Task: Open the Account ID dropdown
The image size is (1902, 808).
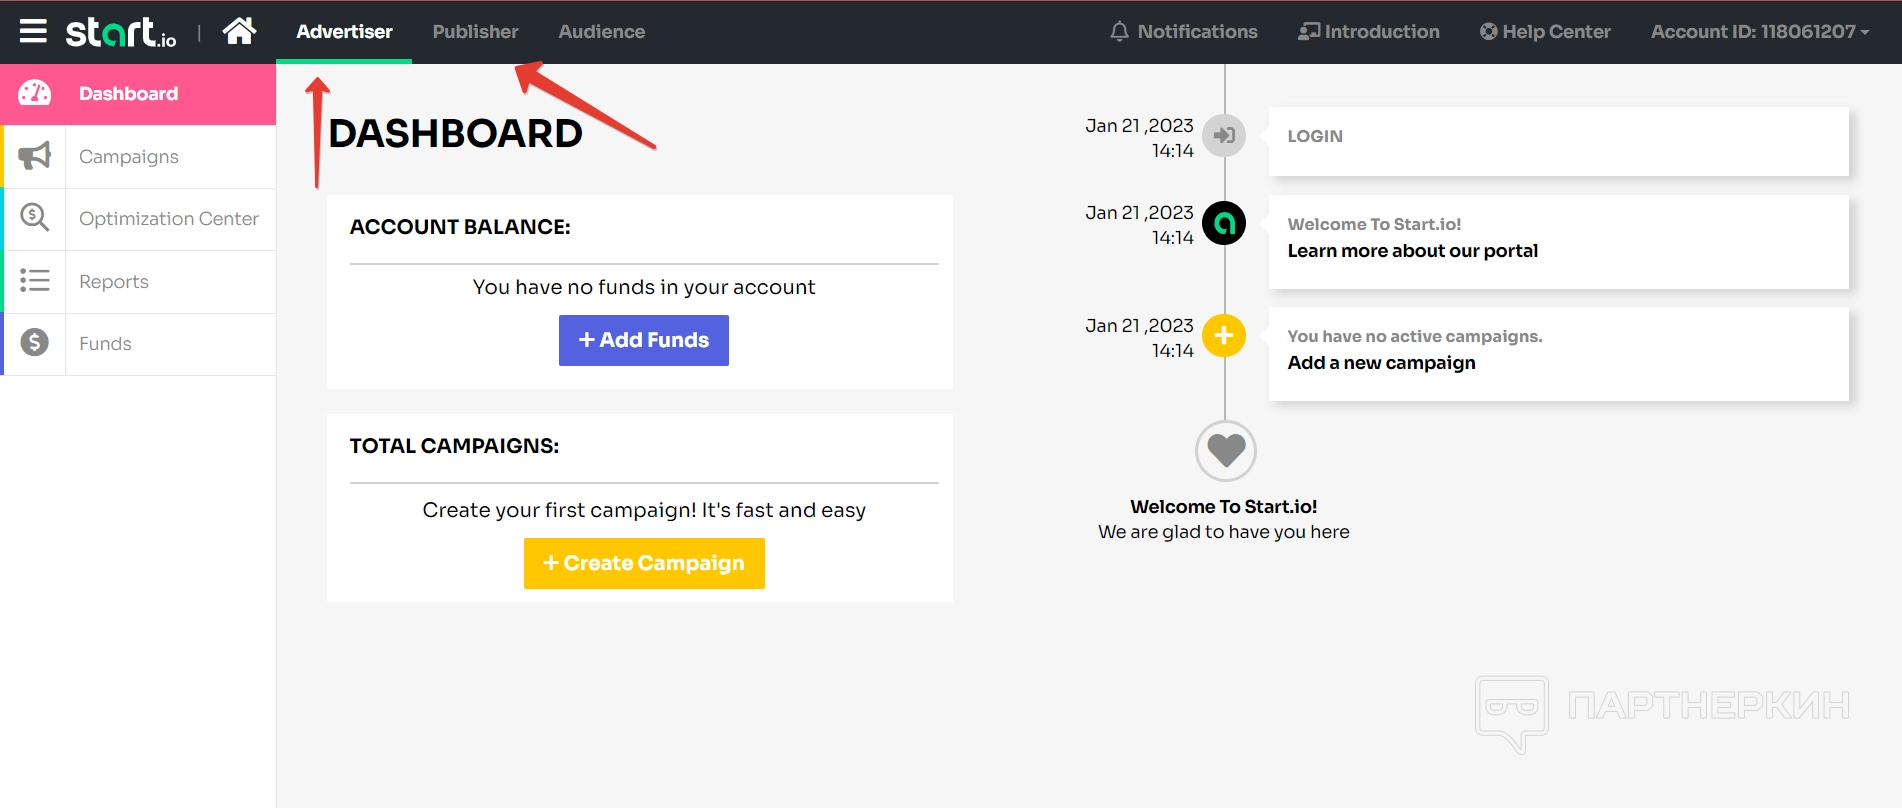Action: [1759, 32]
